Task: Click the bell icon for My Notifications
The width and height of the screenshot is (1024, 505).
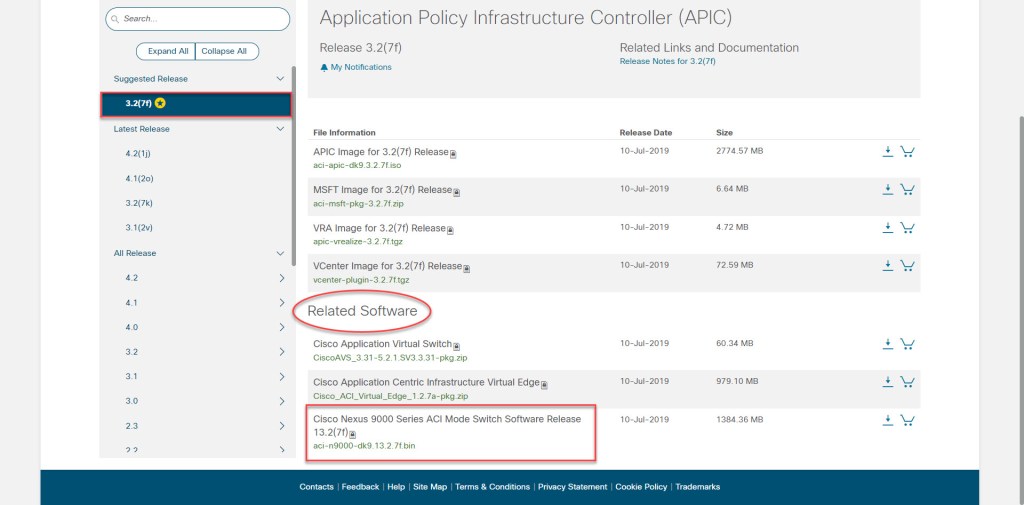Action: 324,67
